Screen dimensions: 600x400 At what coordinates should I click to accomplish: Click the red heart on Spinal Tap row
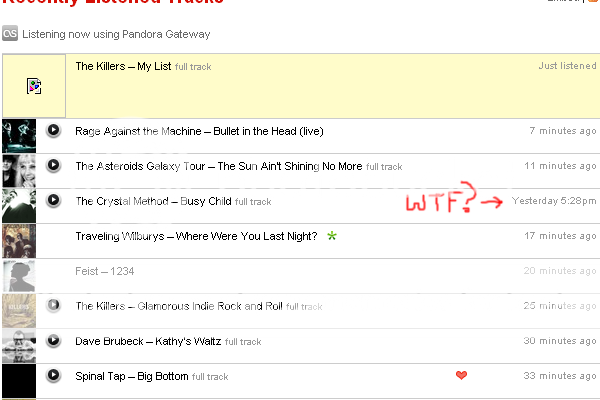point(461,376)
